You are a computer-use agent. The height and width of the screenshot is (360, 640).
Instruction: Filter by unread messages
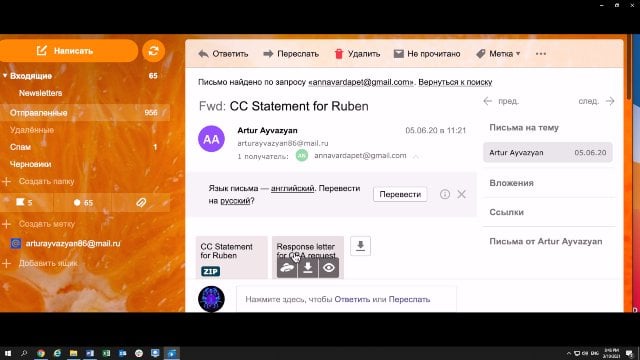(83, 202)
